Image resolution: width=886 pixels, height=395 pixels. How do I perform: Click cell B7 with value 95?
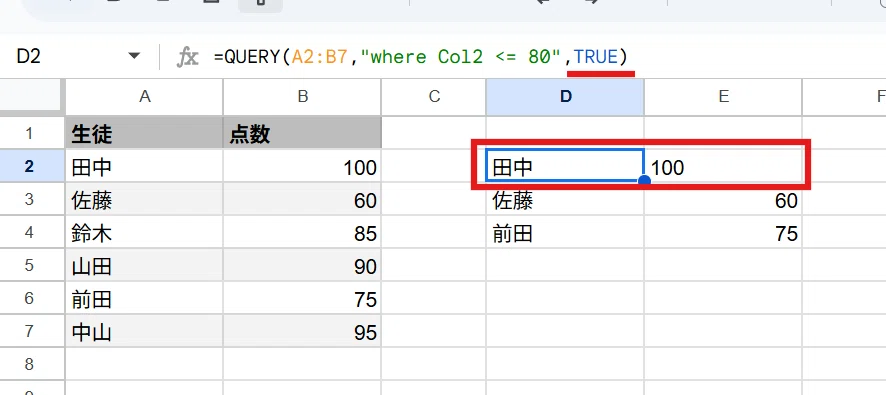303,332
